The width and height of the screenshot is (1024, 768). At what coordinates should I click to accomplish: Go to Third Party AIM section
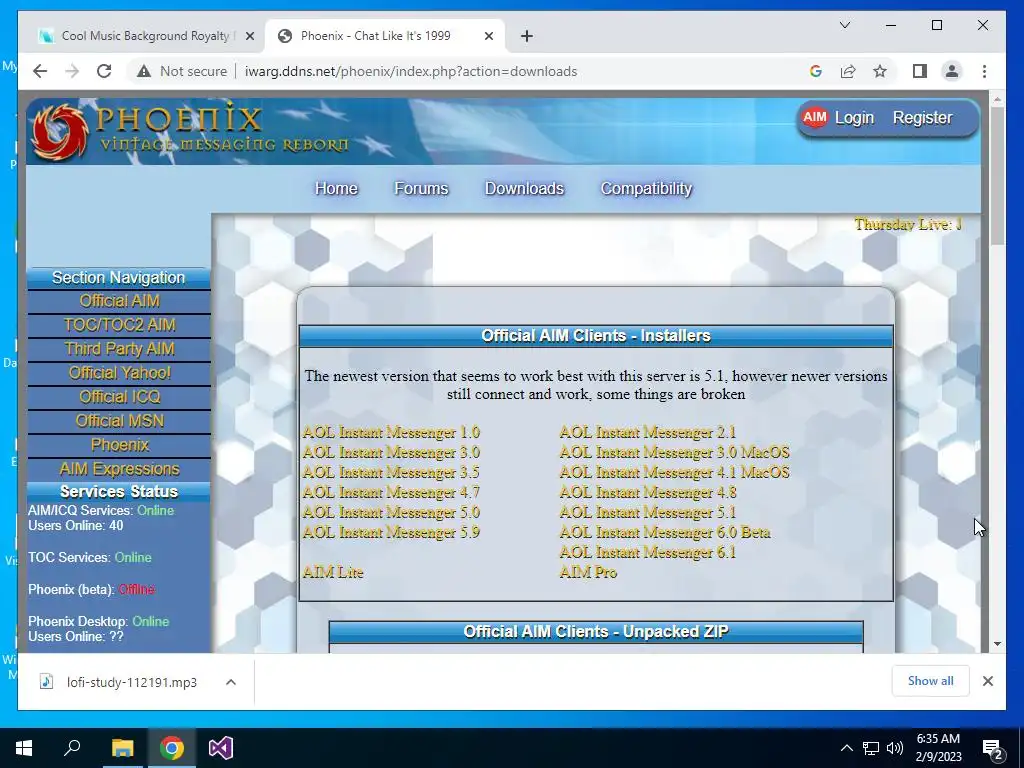coord(119,349)
